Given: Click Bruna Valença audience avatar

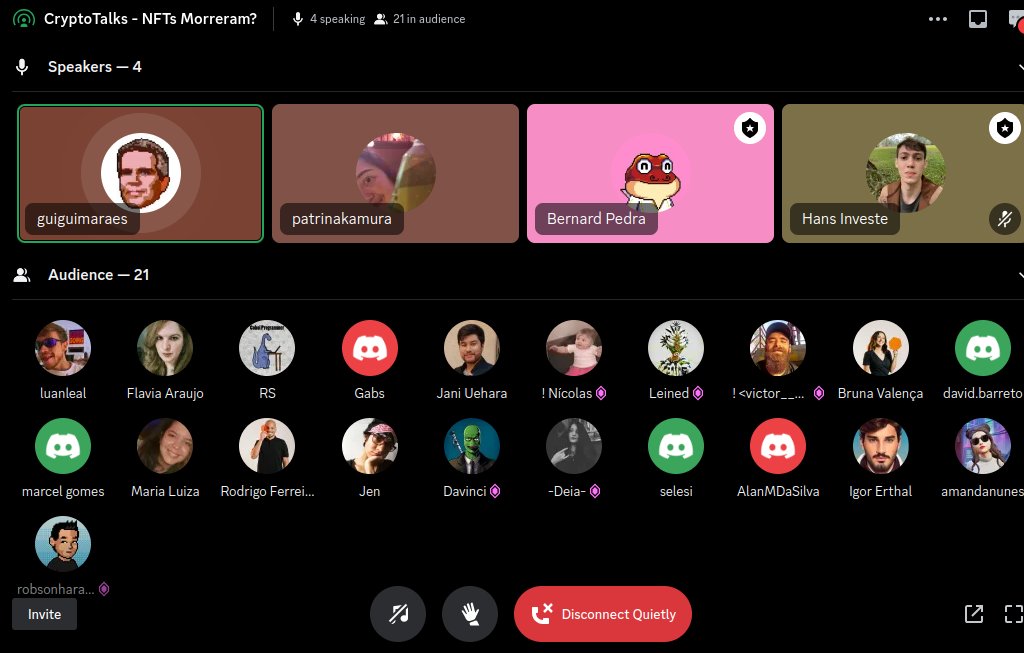Looking at the screenshot, I should pos(880,348).
